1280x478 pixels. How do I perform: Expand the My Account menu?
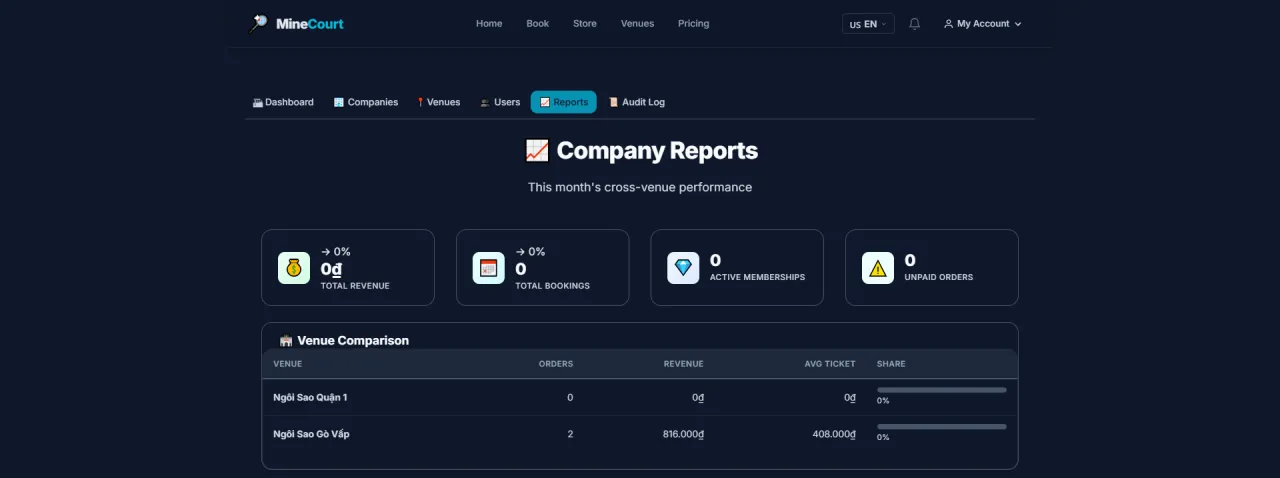click(982, 24)
